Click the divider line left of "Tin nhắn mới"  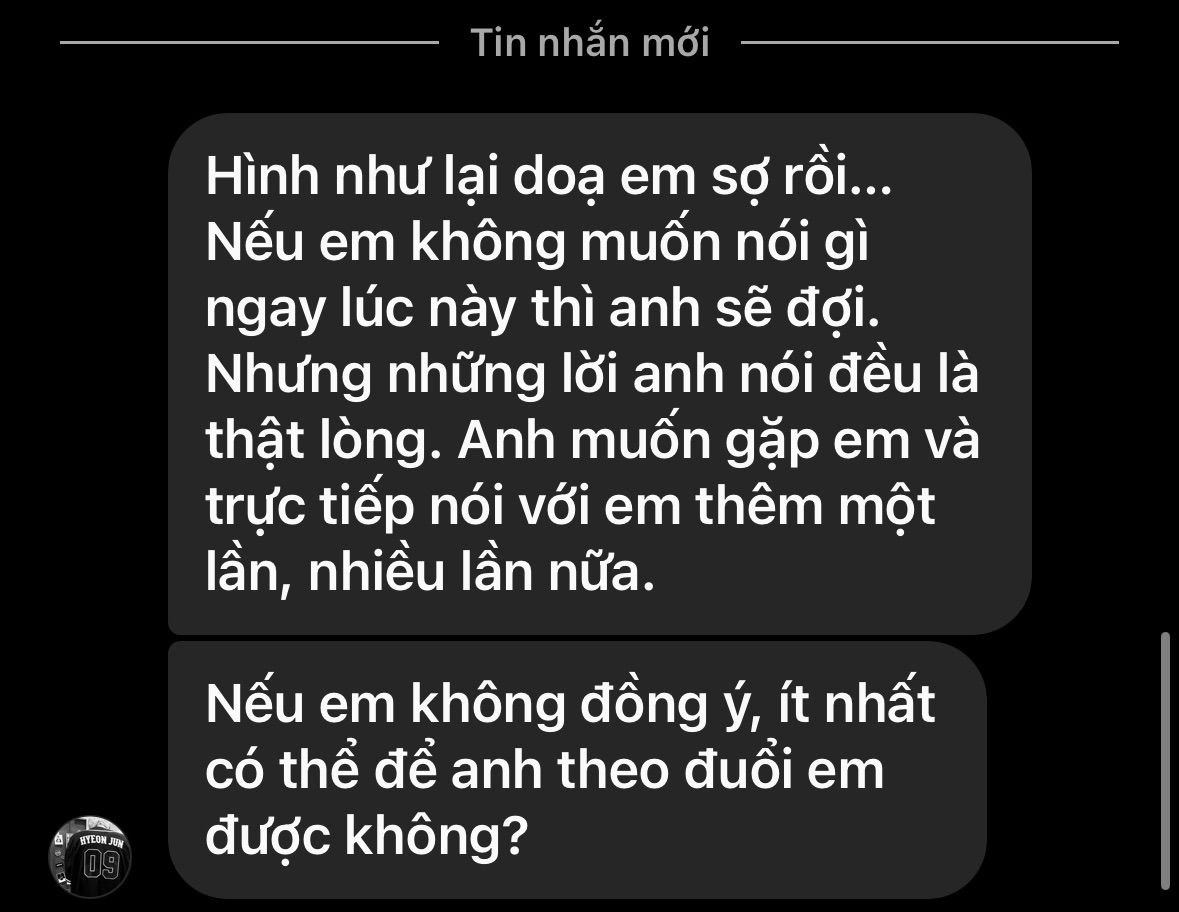click(249, 42)
